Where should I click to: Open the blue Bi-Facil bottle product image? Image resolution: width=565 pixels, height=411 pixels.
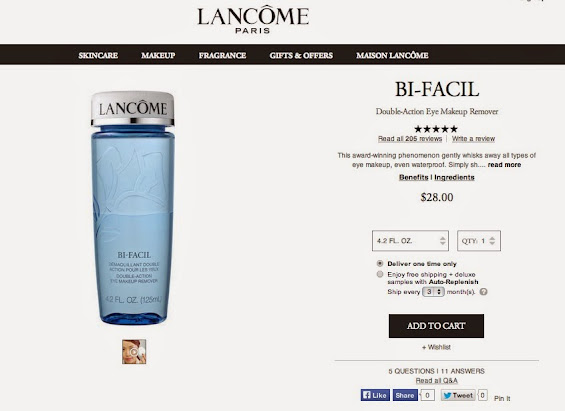click(x=133, y=208)
